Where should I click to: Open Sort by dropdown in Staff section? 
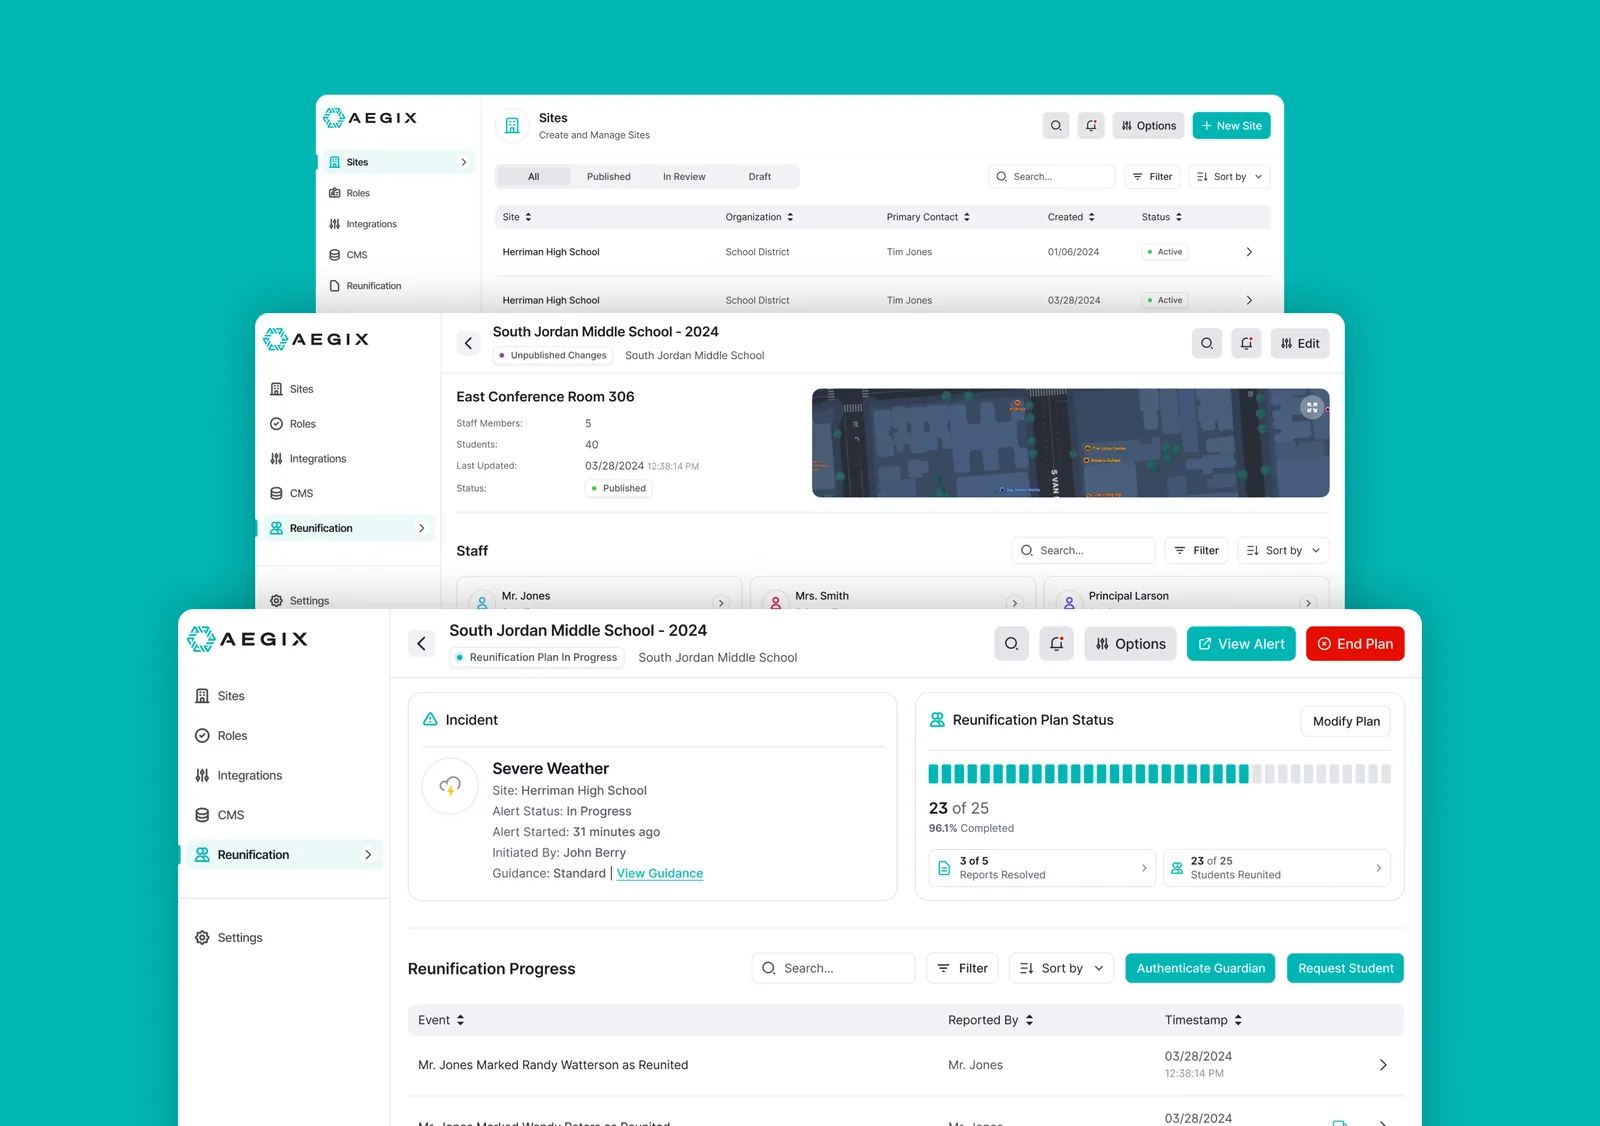pyautogui.click(x=1283, y=551)
